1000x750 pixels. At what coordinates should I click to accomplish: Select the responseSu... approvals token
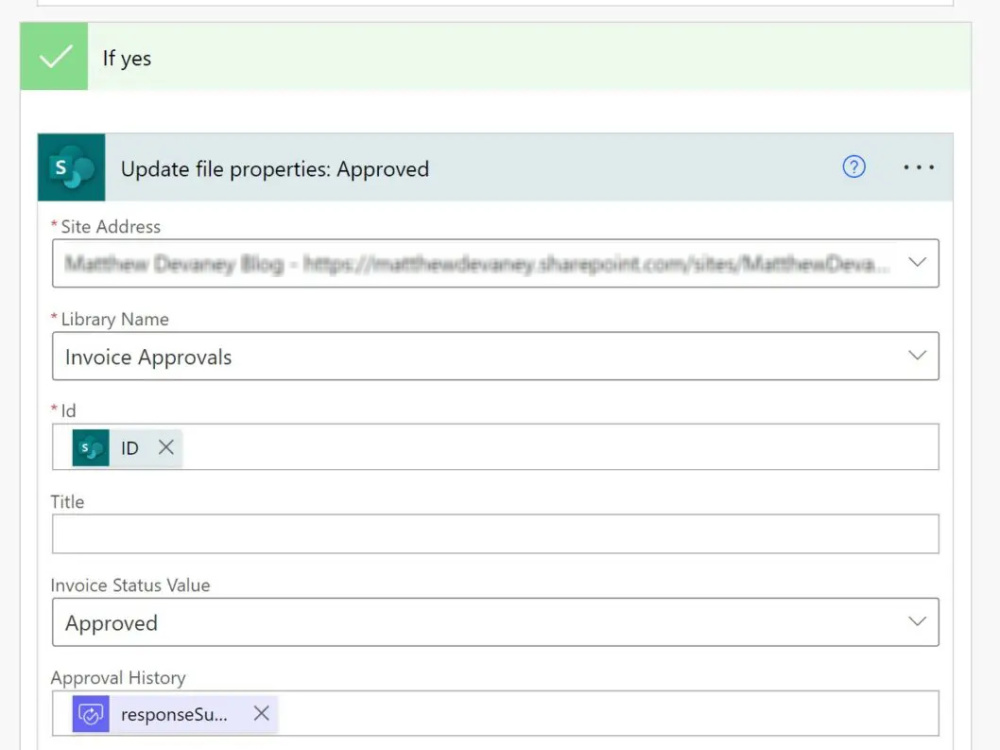[x=173, y=714]
